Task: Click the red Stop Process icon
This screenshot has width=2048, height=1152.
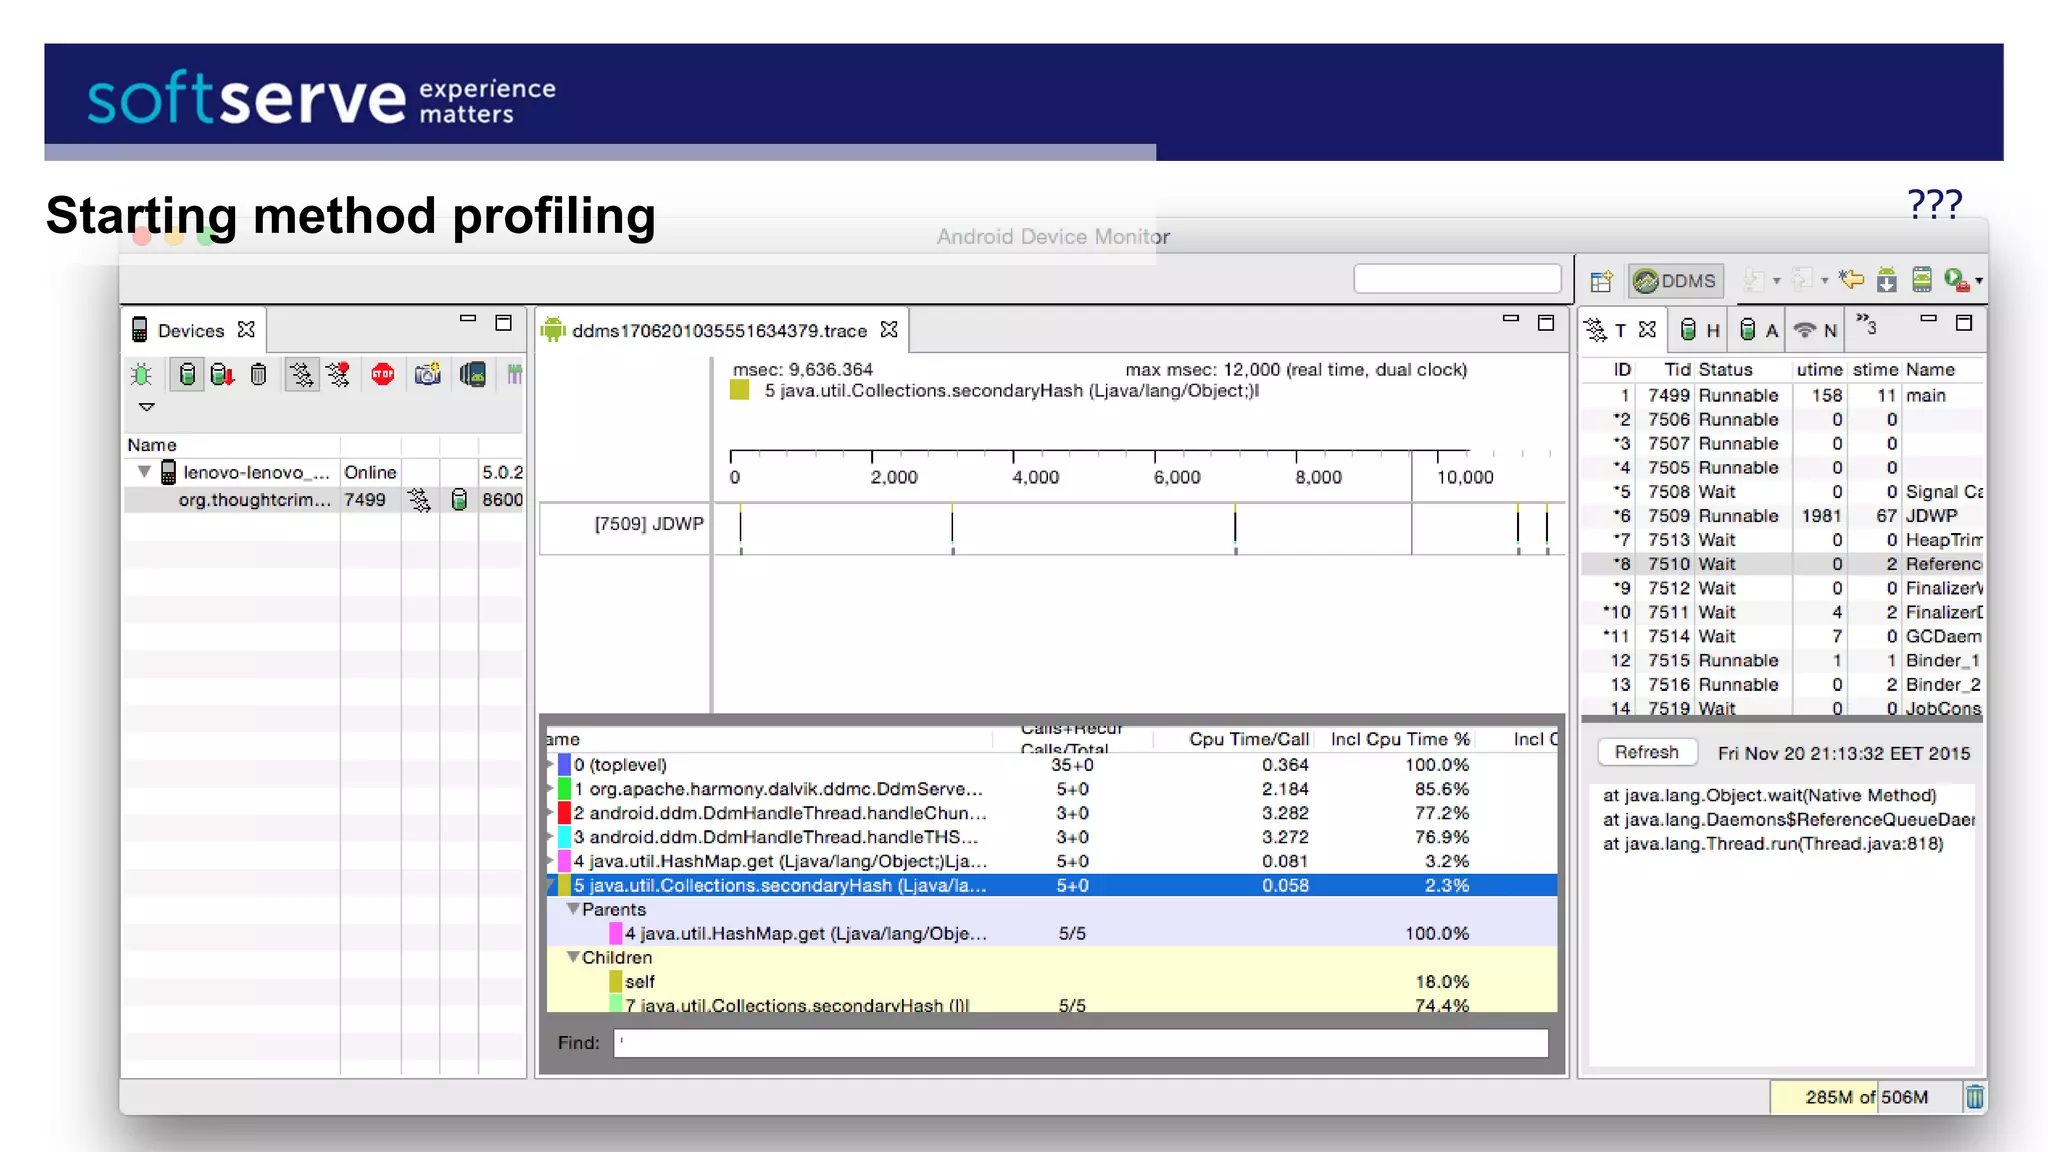Action: tap(383, 375)
